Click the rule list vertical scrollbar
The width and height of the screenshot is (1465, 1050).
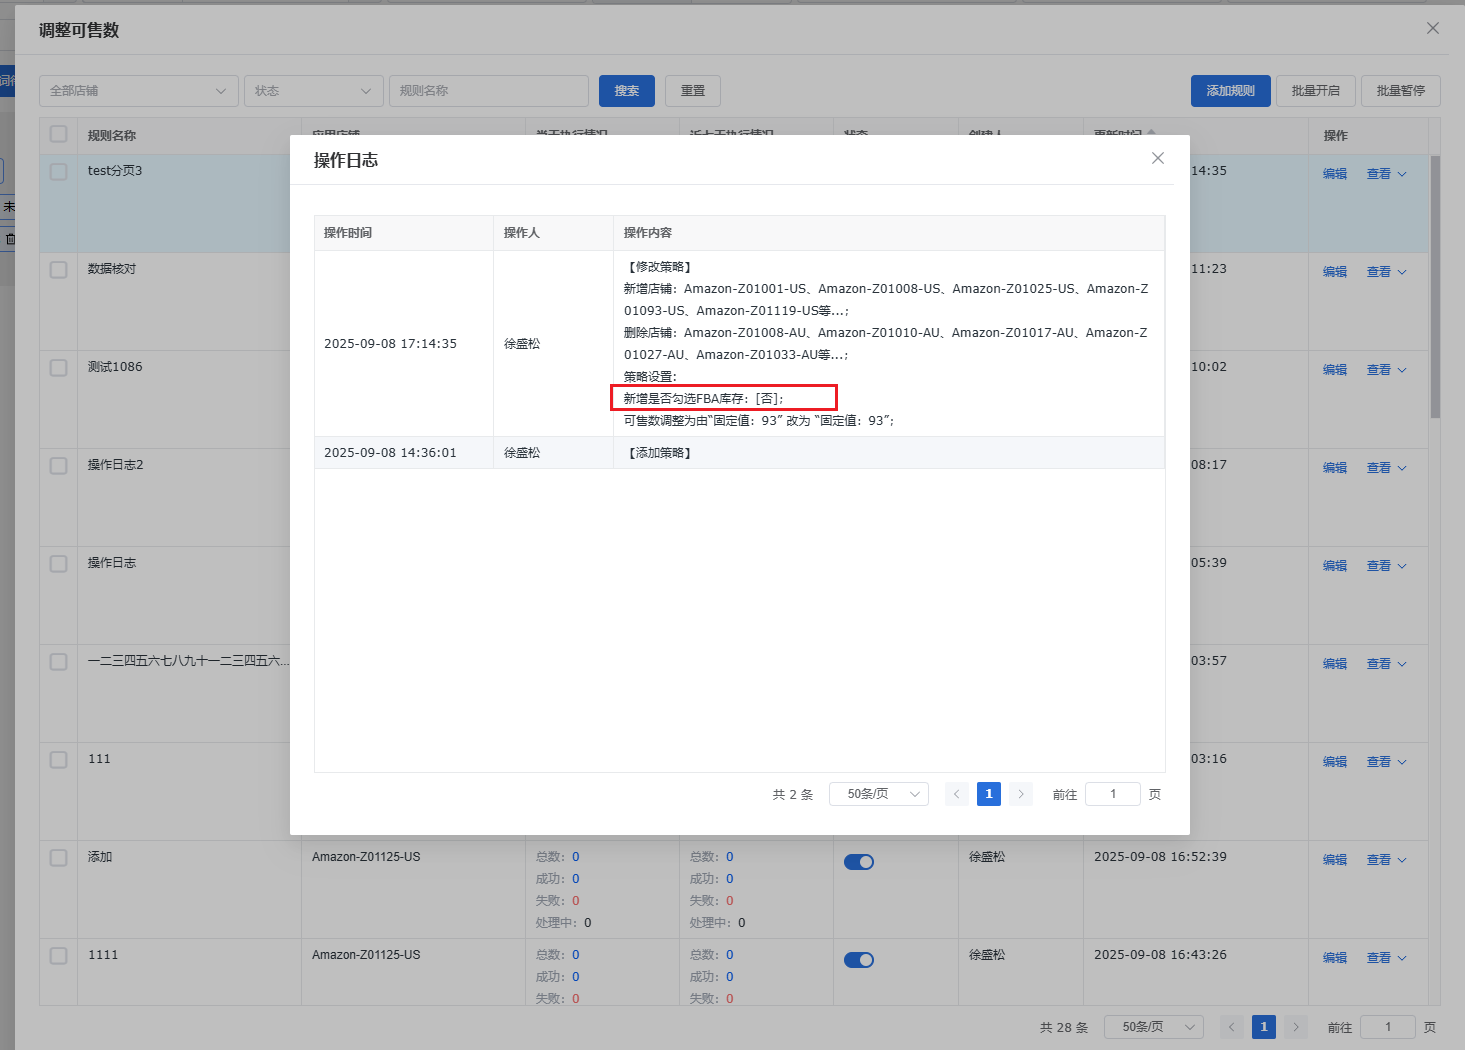pyautogui.click(x=1436, y=286)
